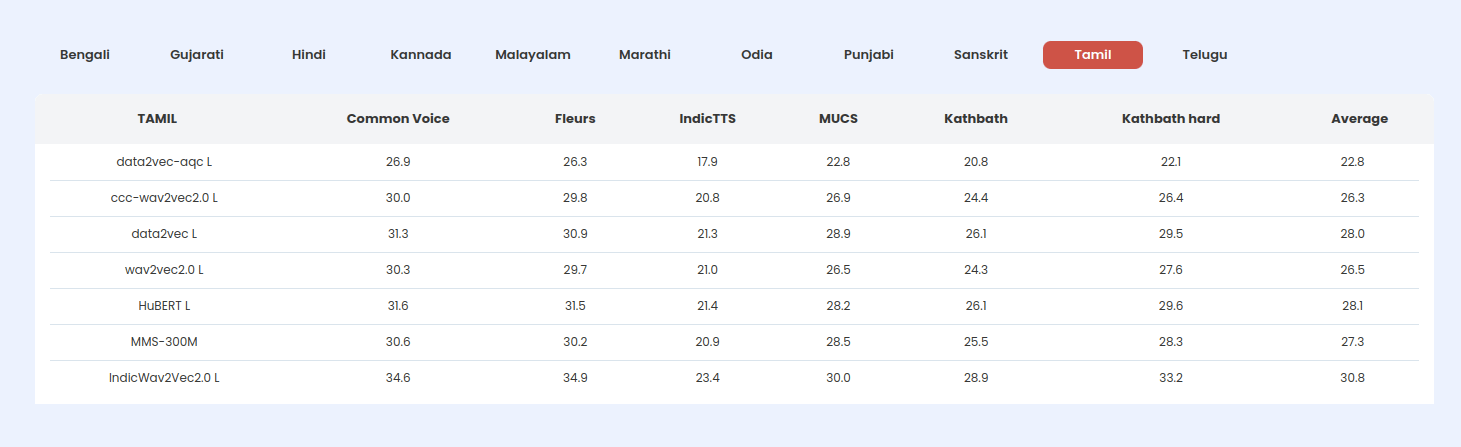Click the Kathbath column header

pyautogui.click(x=976, y=119)
